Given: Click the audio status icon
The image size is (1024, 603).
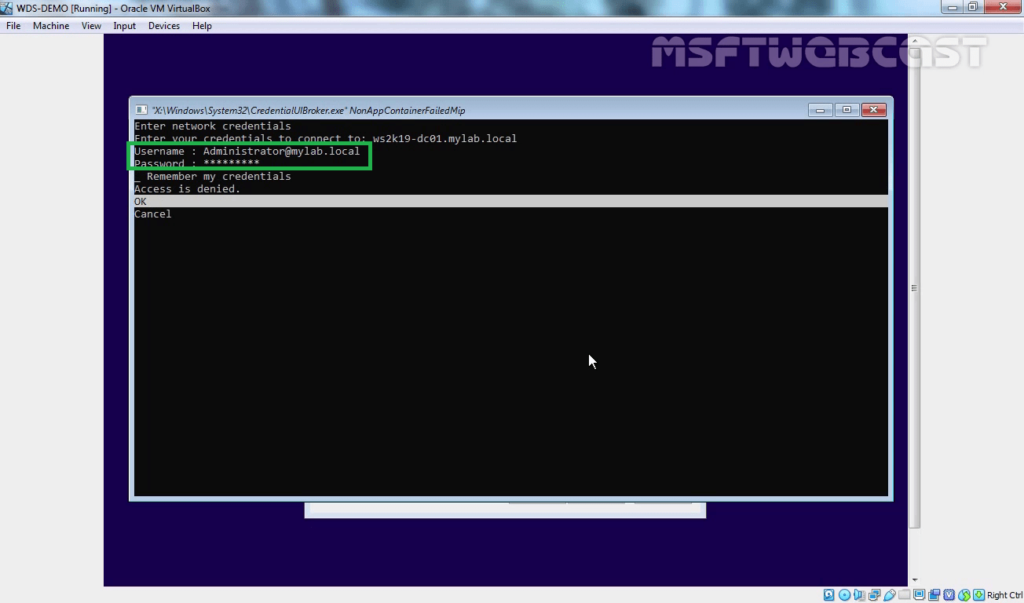Looking at the screenshot, I should 859,595.
